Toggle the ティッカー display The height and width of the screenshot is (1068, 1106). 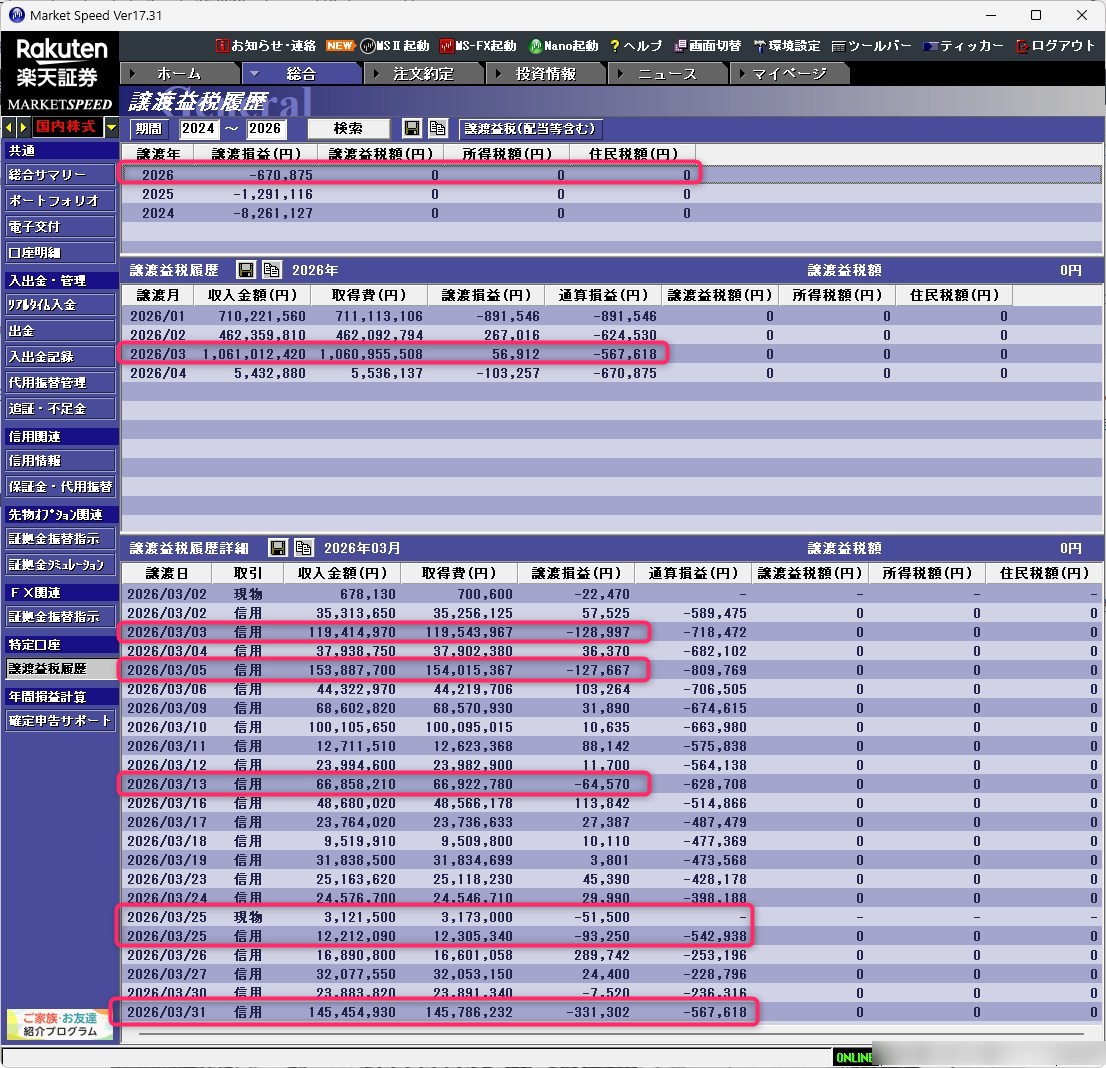point(963,46)
